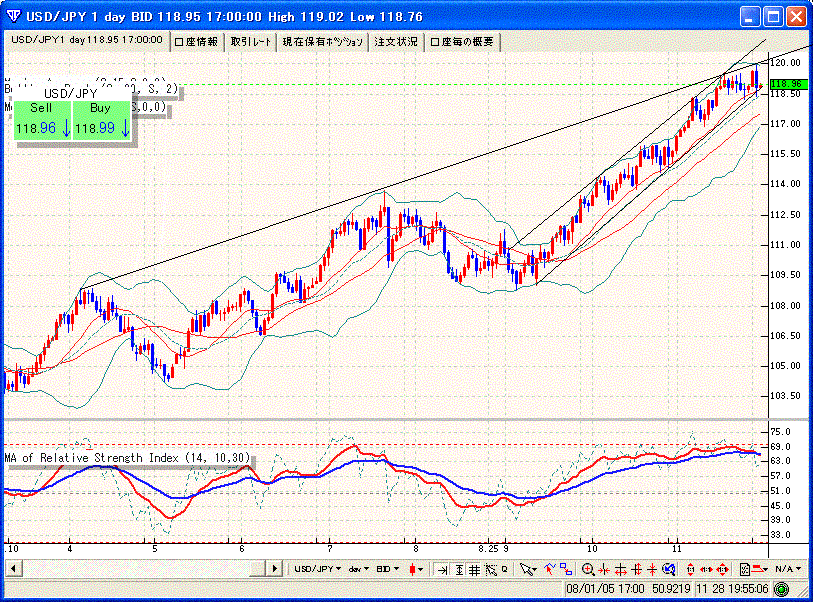Select the trend line drawing tool

(548, 568)
